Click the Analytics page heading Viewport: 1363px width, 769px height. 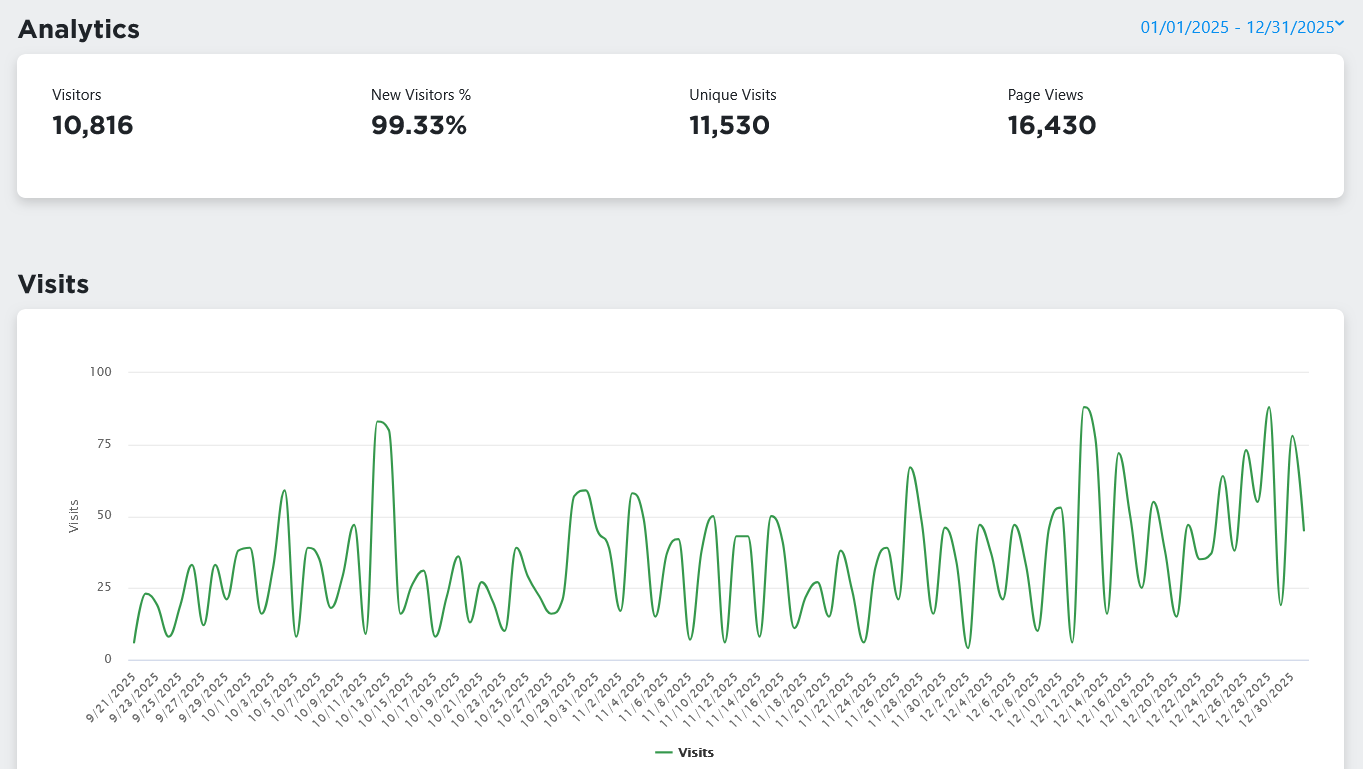(79, 29)
